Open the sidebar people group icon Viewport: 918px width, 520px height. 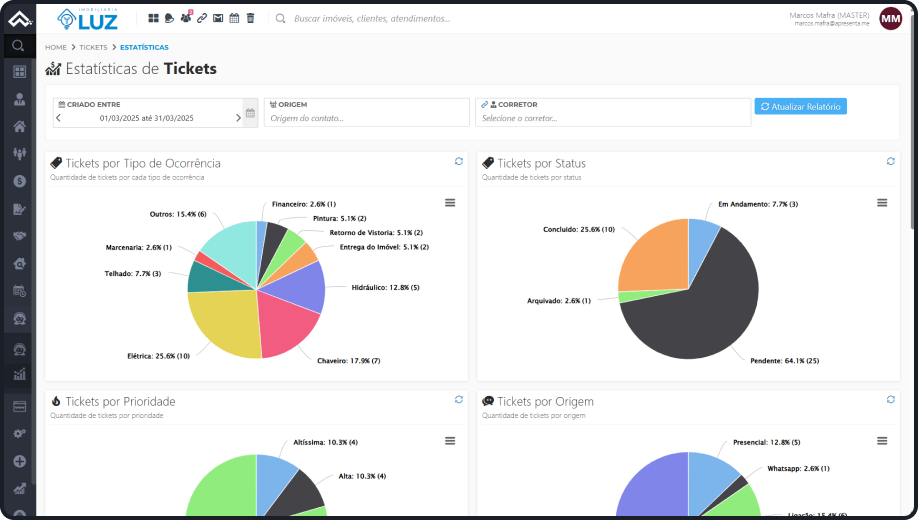[x=19, y=153]
